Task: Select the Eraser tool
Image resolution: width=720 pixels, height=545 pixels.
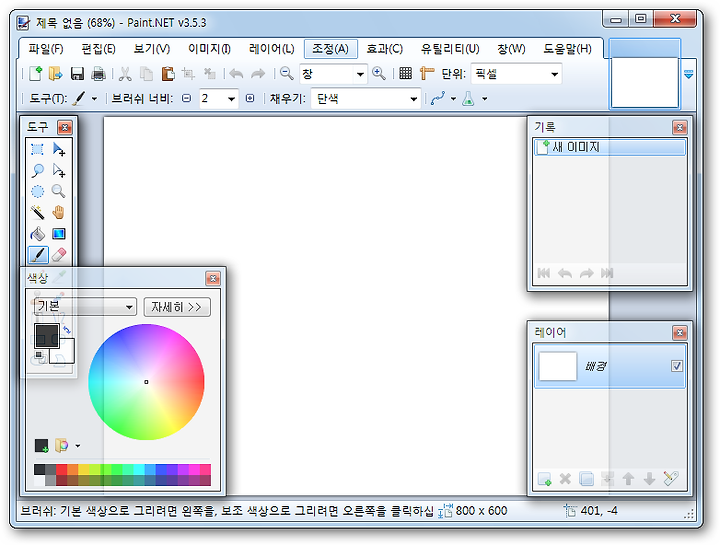Action: click(x=58, y=255)
